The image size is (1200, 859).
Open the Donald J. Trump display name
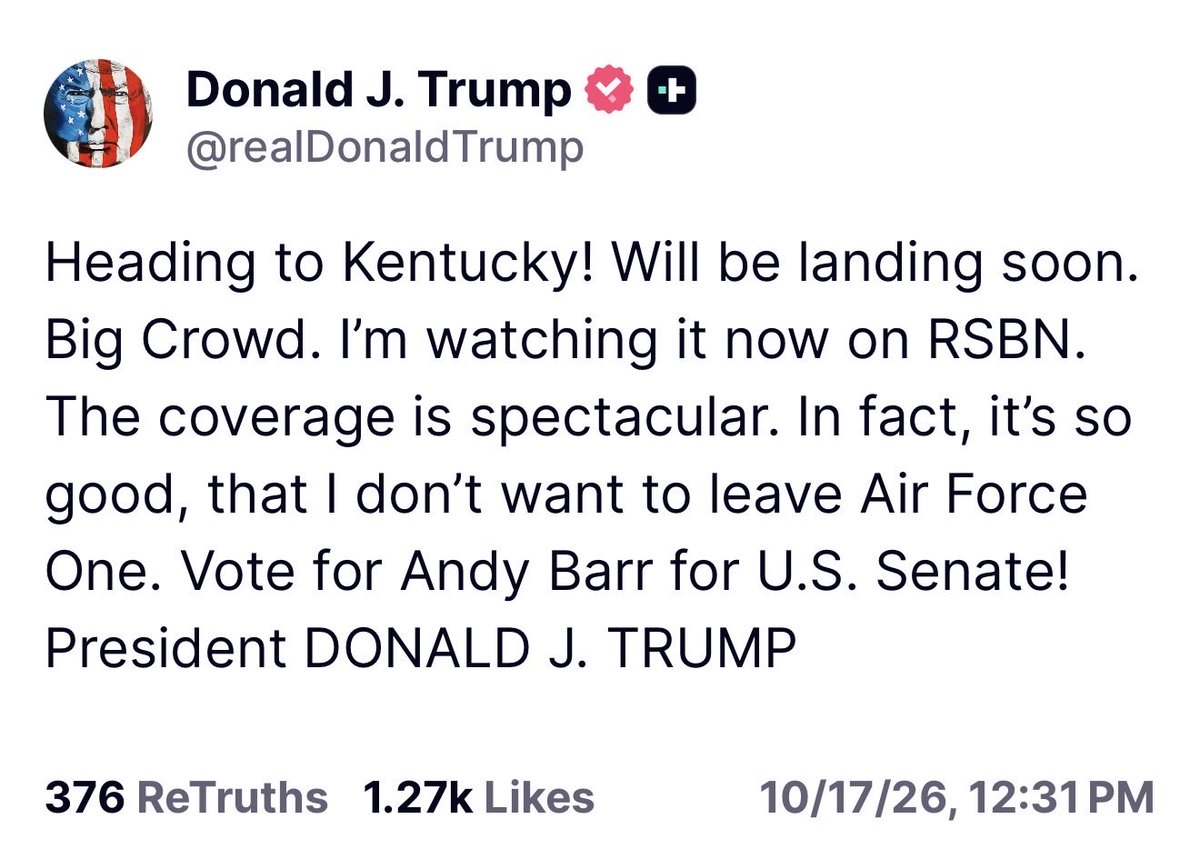[x=379, y=92]
